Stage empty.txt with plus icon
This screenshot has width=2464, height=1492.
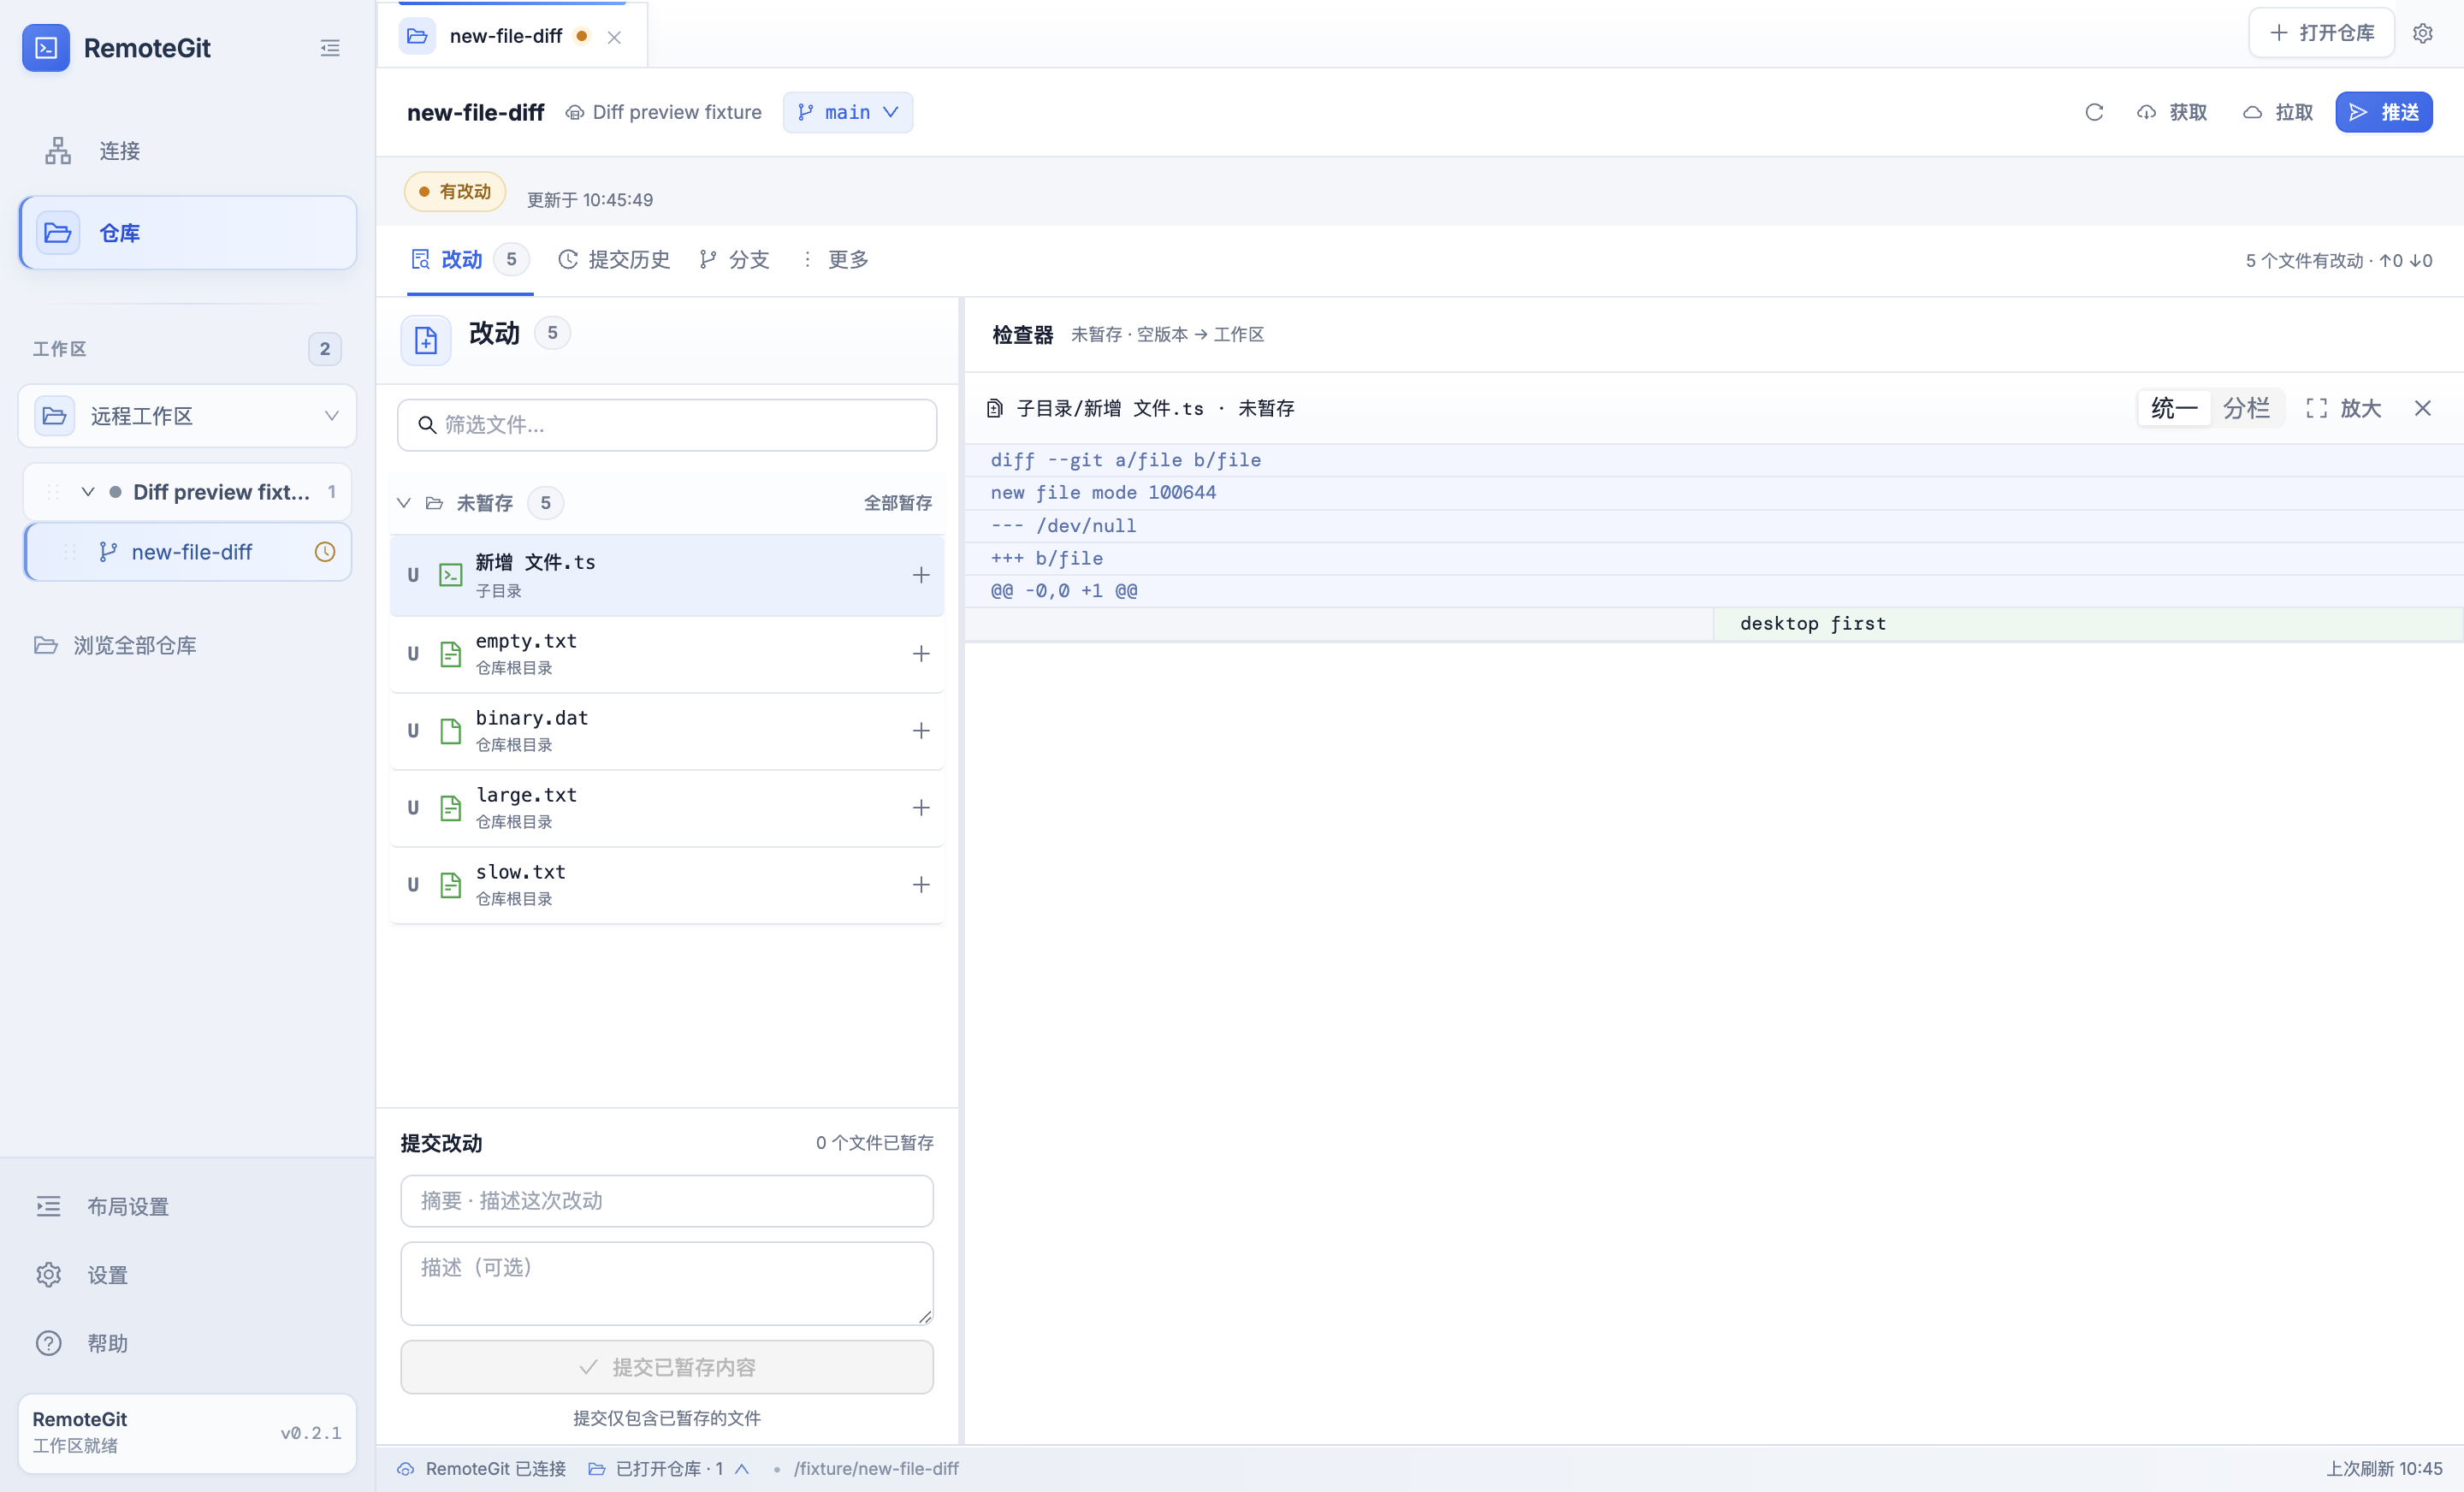[x=921, y=654]
